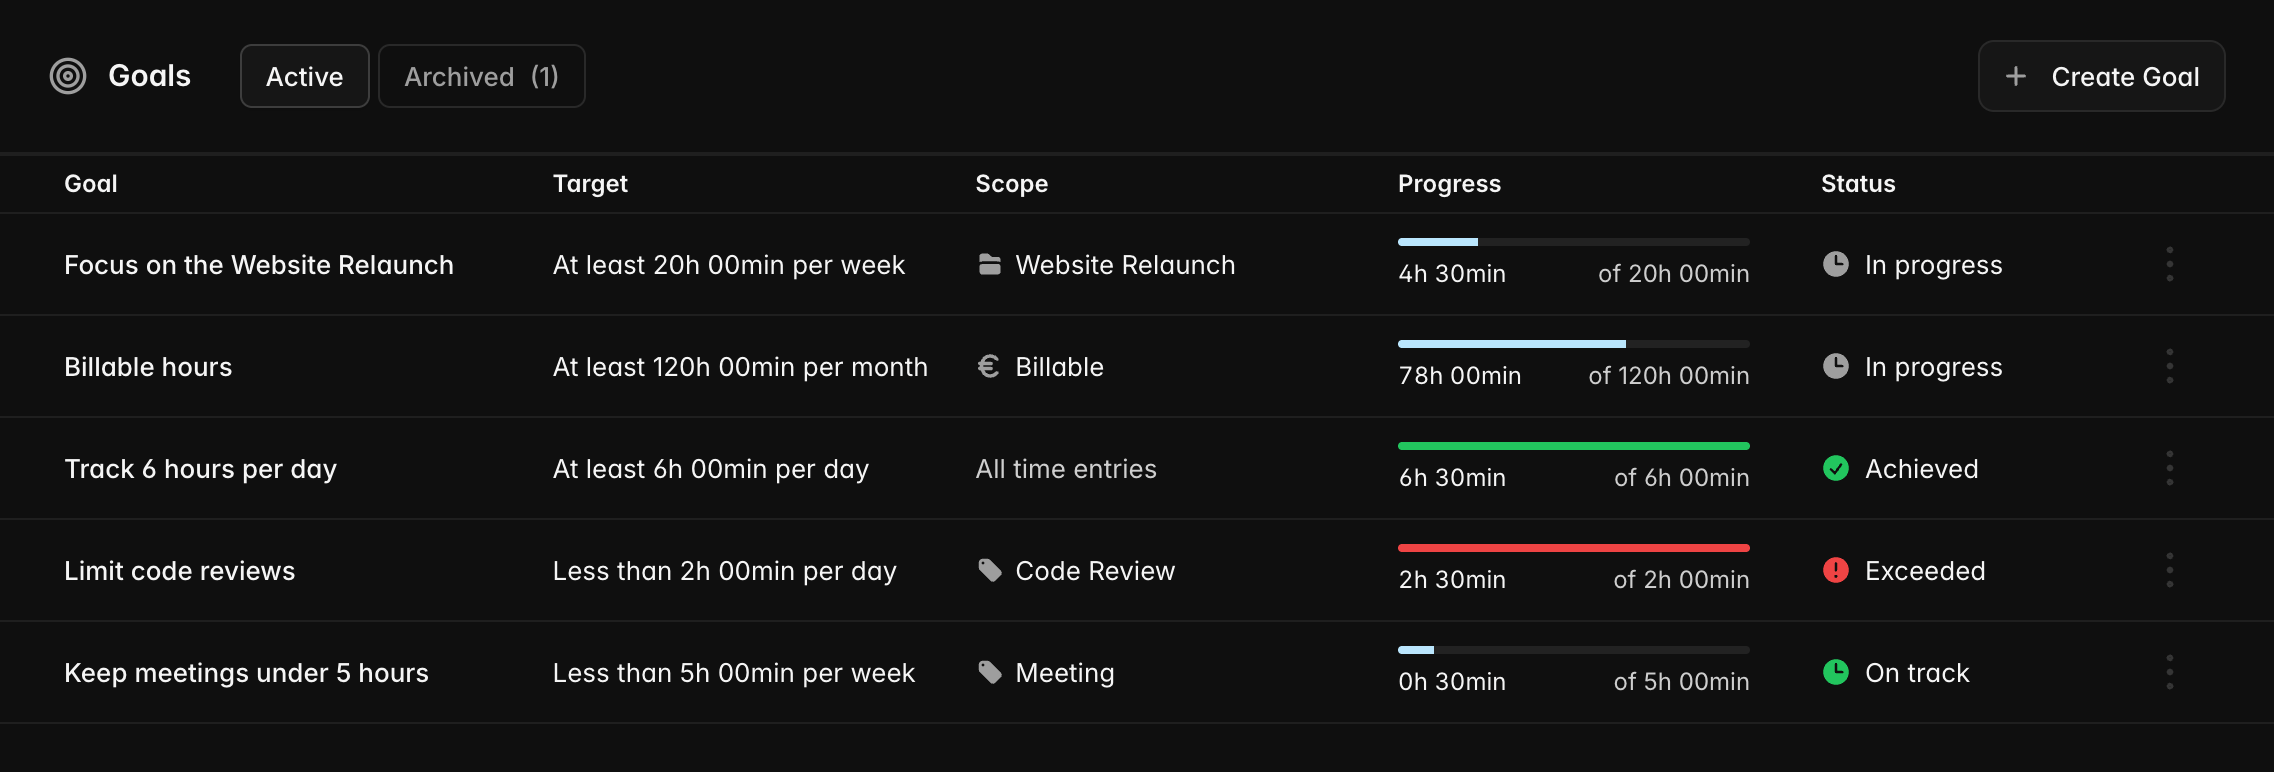The height and width of the screenshot is (772, 2274).
Task: Open the options menu for Track 6 hours per day
Action: [2170, 468]
